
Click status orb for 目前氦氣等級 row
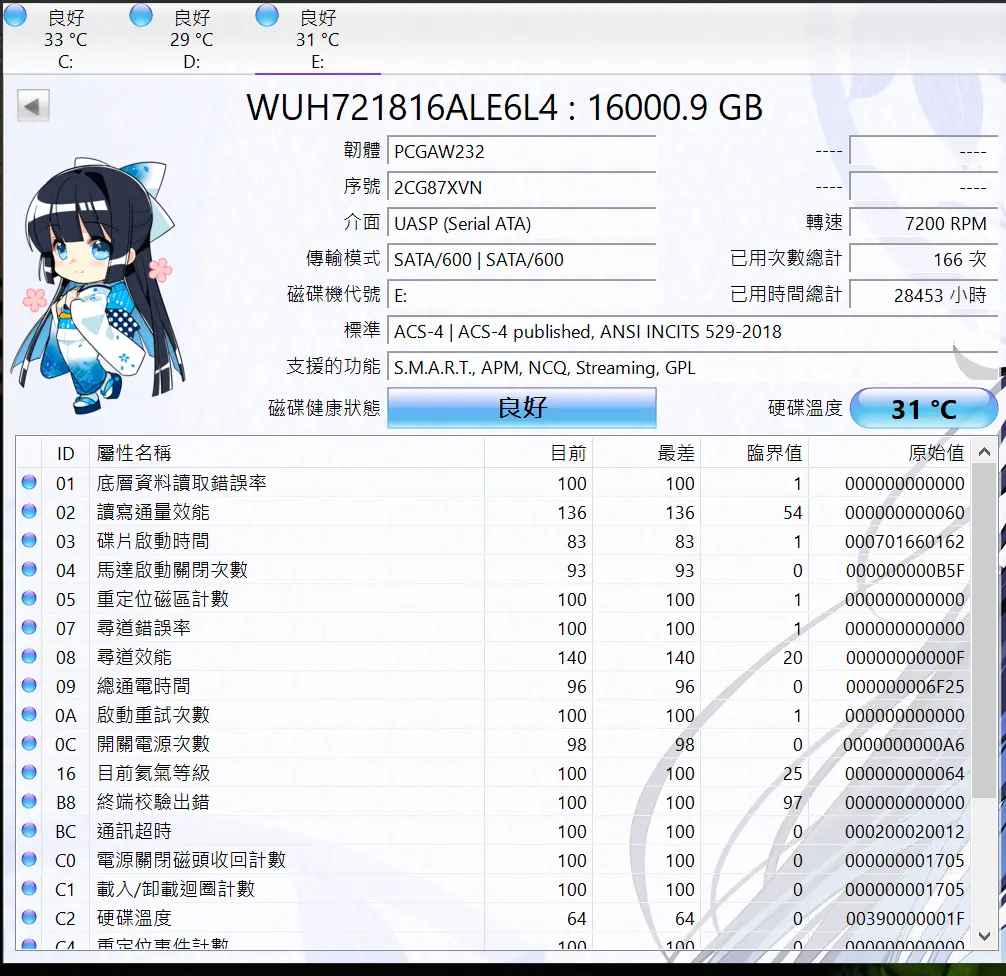pyautogui.click(x=29, y=773)
